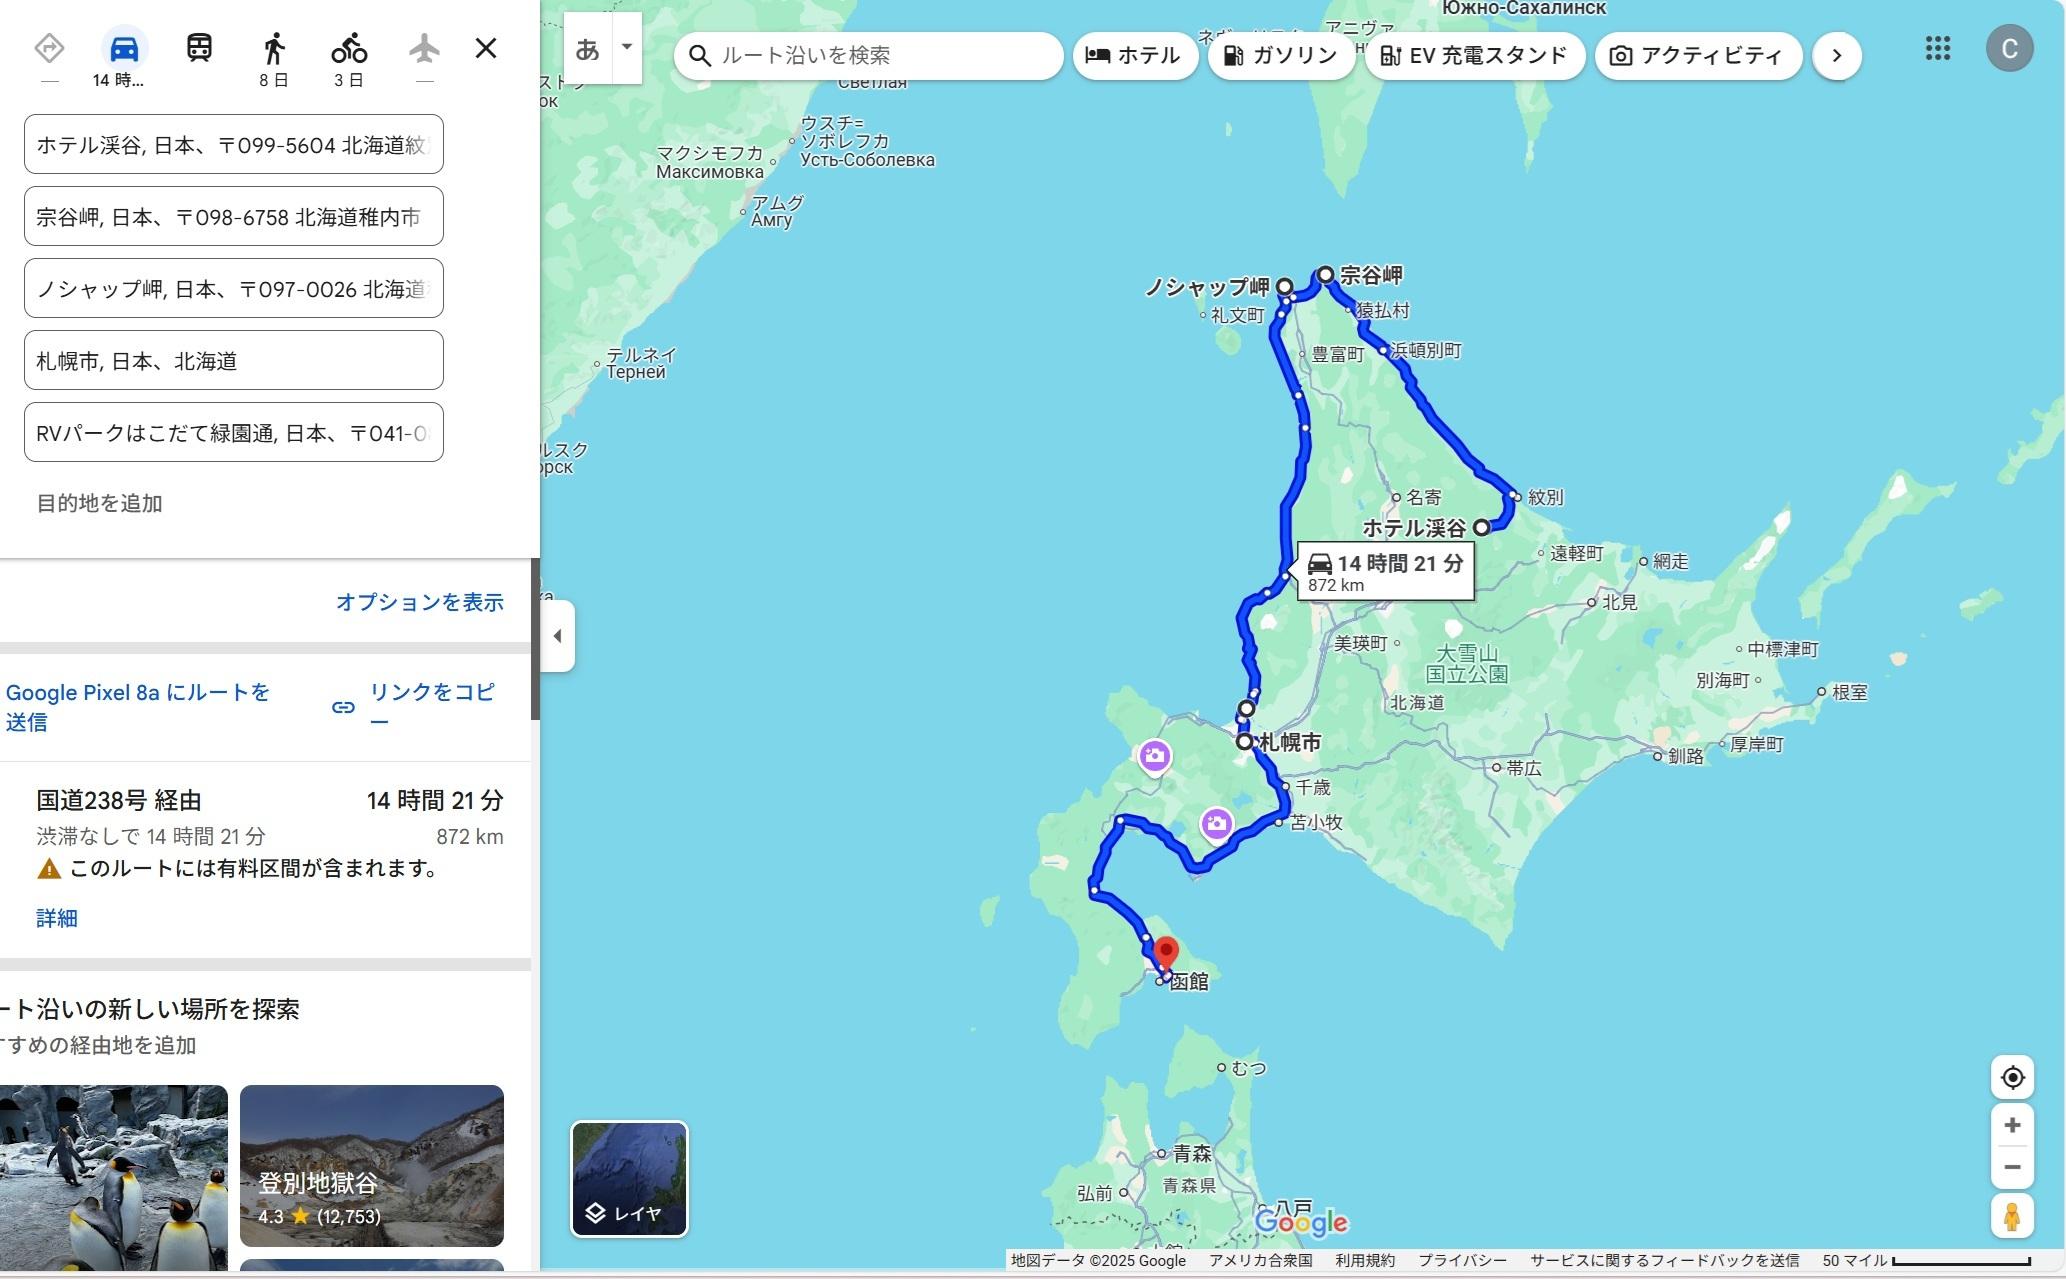Image resolution: width=2066 pixels, height=1279 pixels.
Task: Filter the route by ホテル chip
Action: [x=1134, y=55]
